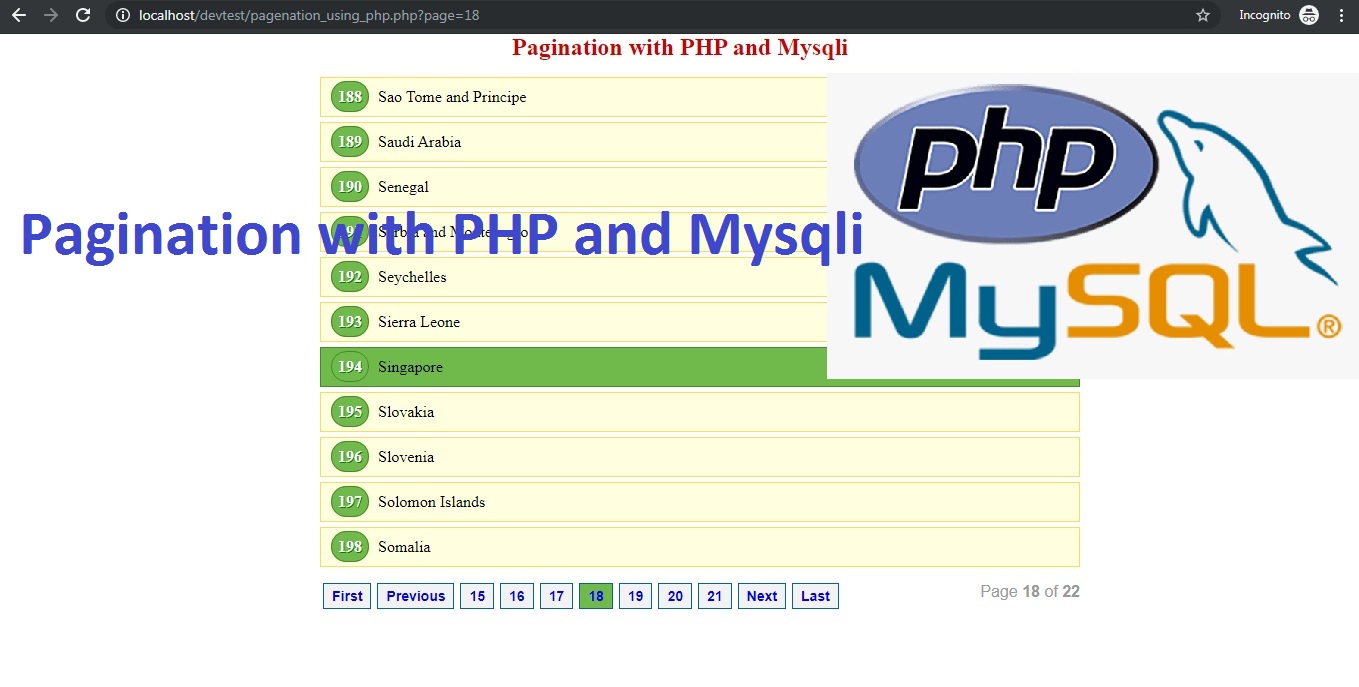1359x687 pixels.
Task: Select the Saudi Arabia row
Action: 573,142
